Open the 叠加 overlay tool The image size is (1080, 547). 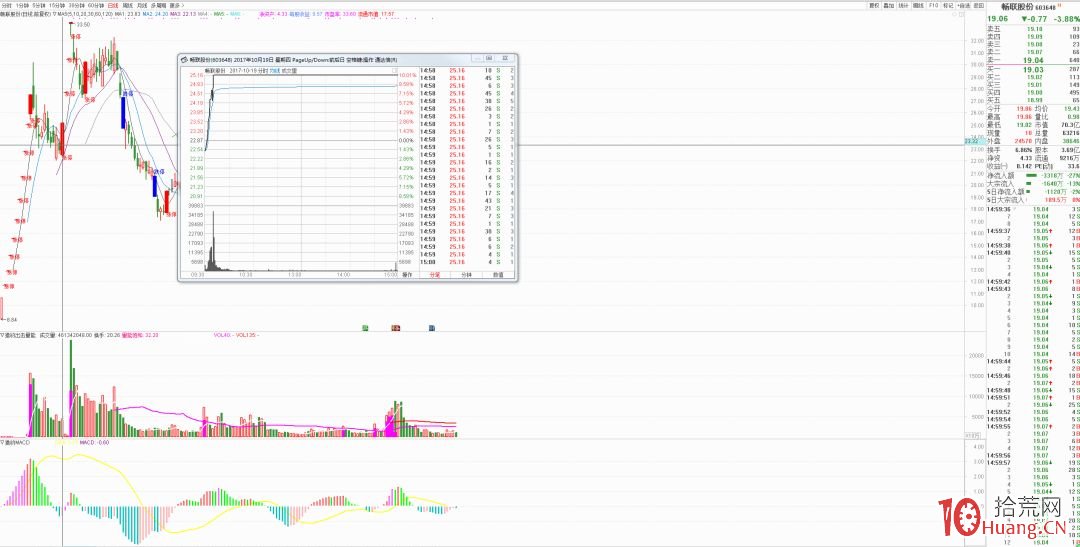coord(889,5)
